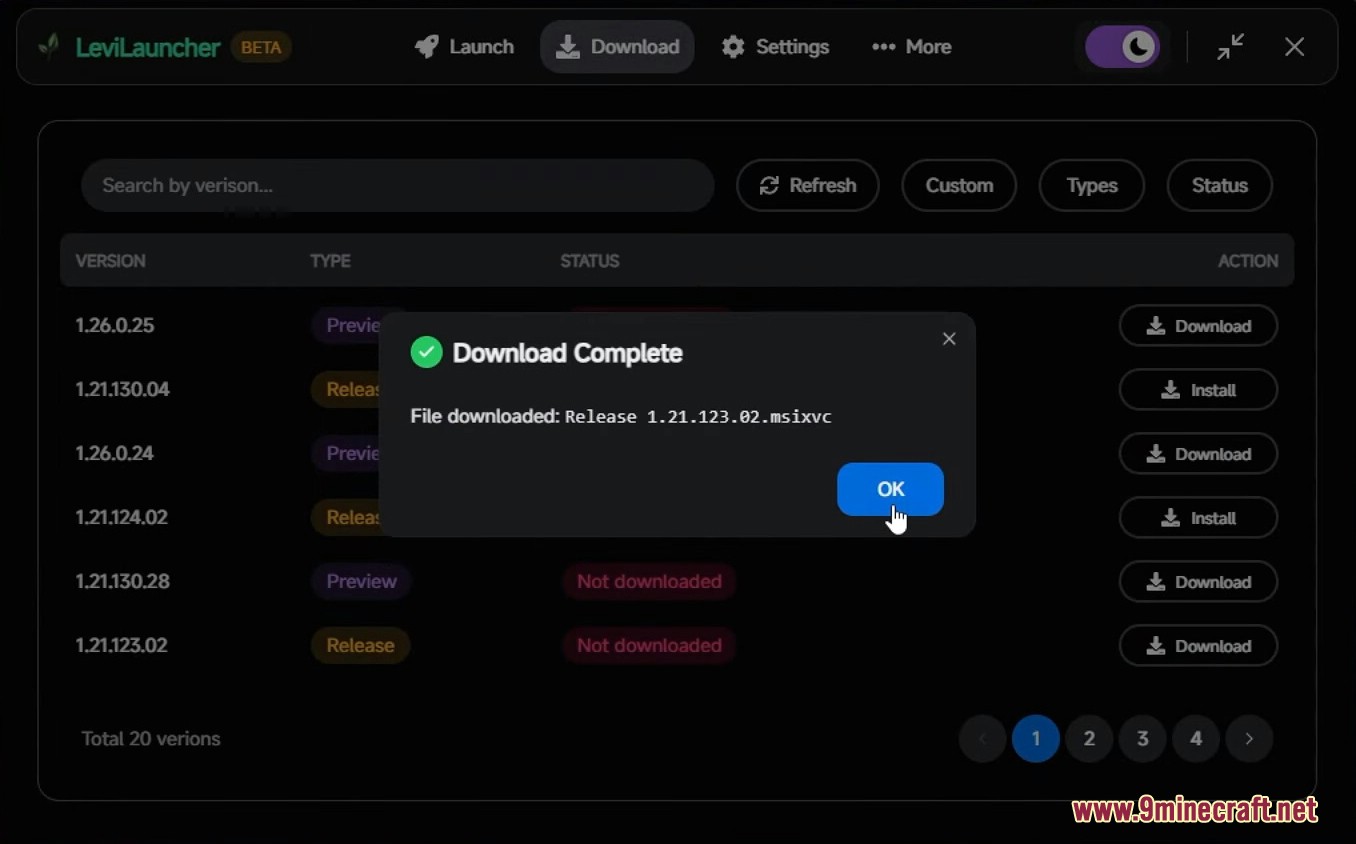Click the next page chevron arrow
1356x844 pixels.
coord(1249,739)
